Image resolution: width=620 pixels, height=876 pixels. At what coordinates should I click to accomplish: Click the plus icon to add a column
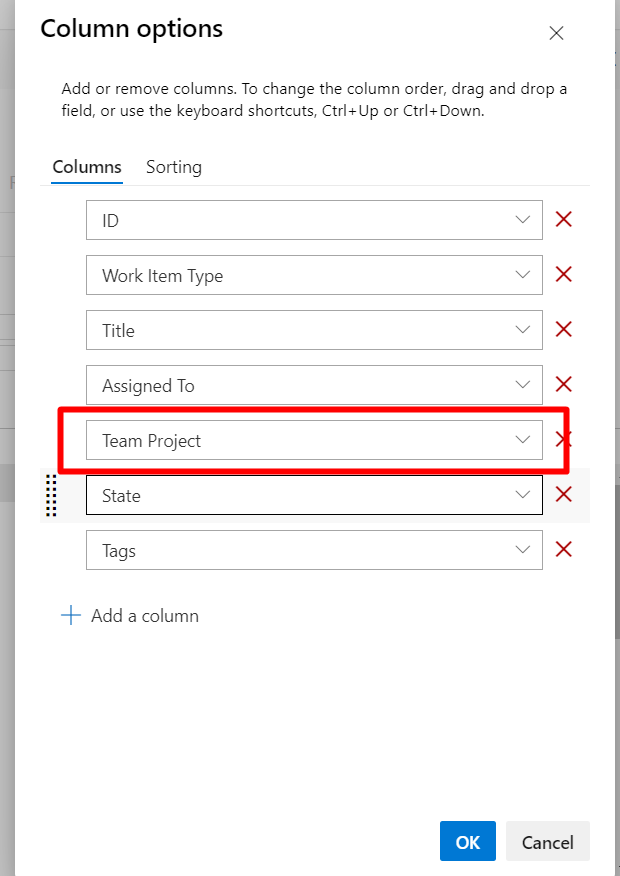click(70, 615)
